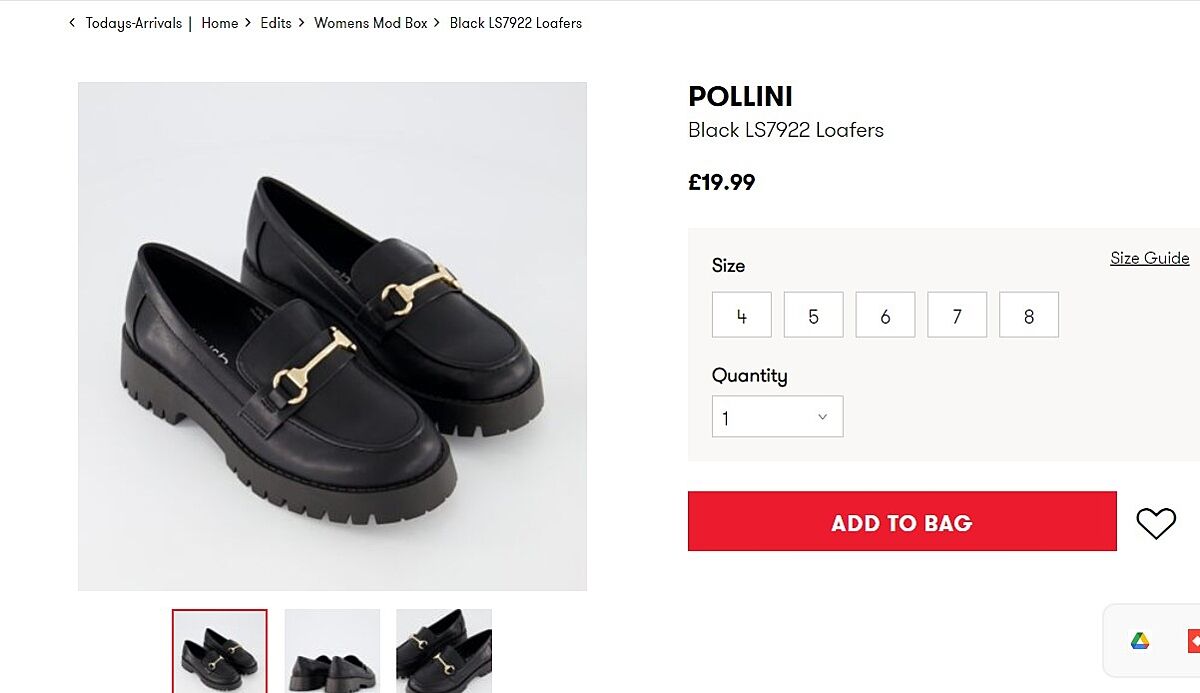This screenshot has width=1200, height=693.
Task: Click the red icon beside Google Drive
Action: click(1193, 641)
